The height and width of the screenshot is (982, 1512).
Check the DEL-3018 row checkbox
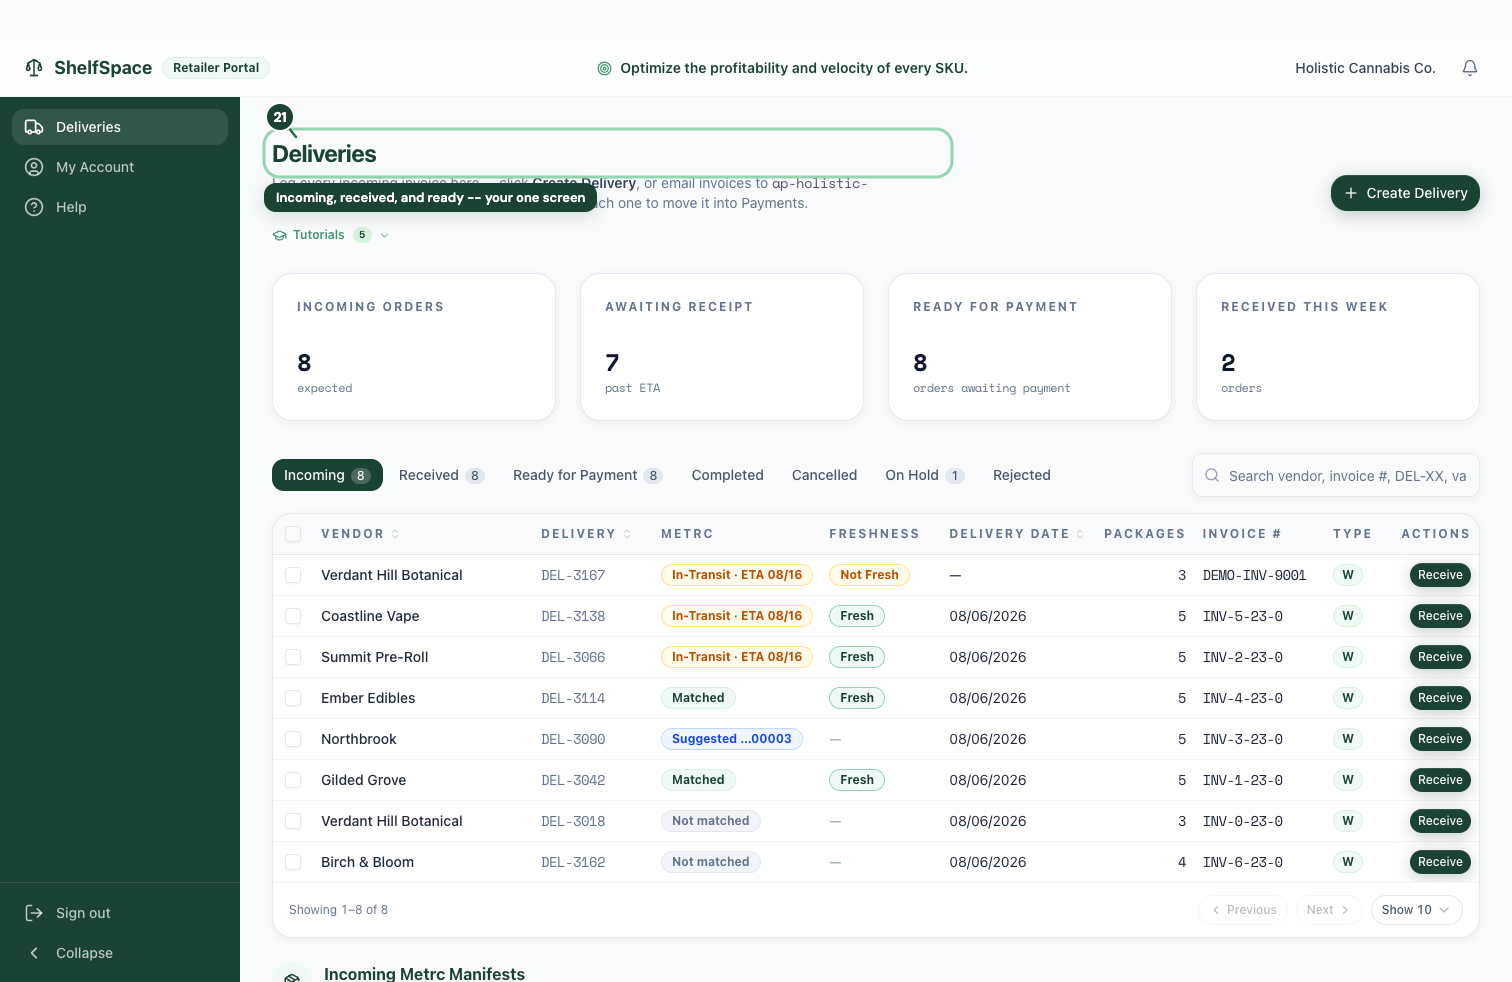pos(293,821)
